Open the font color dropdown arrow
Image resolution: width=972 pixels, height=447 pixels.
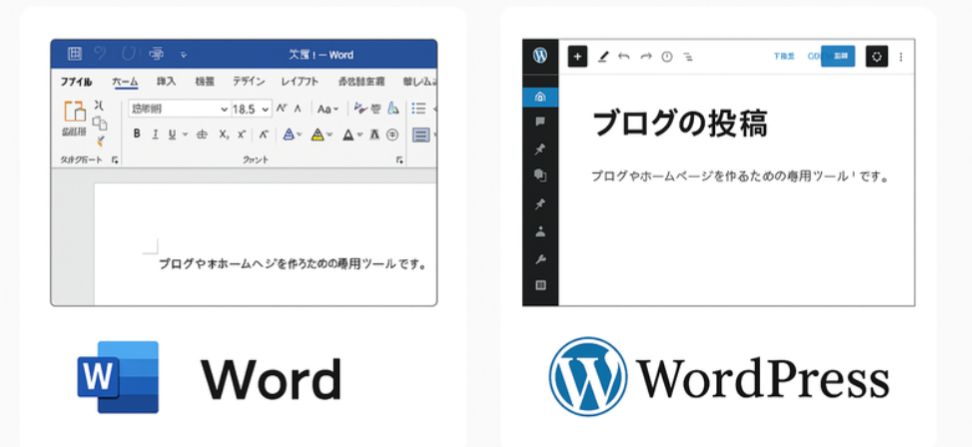click(x=360, y=135)
